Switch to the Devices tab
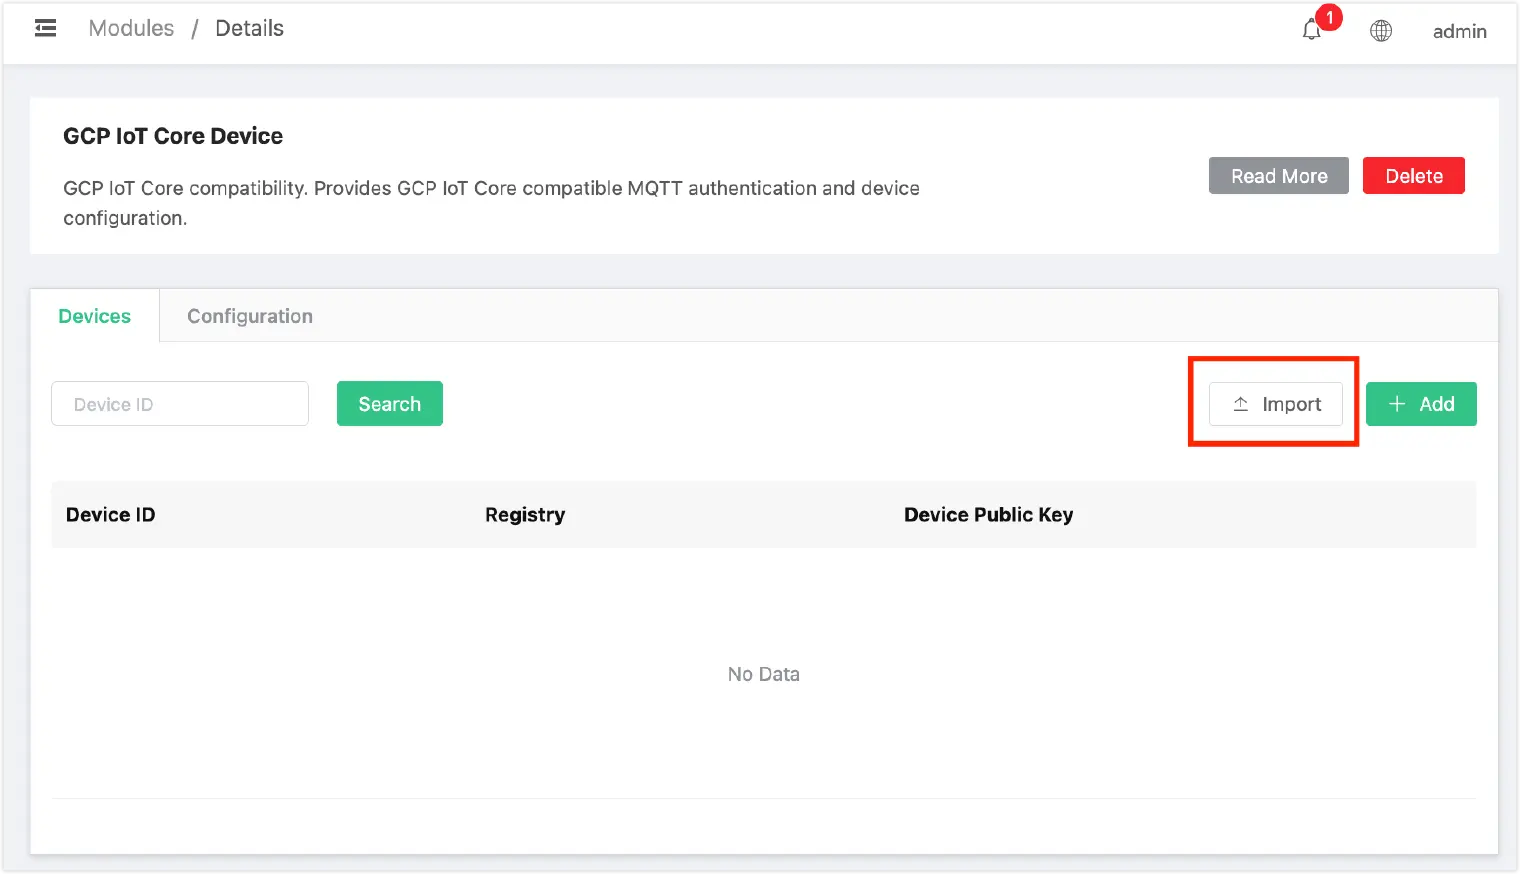 tap(95, 316)
